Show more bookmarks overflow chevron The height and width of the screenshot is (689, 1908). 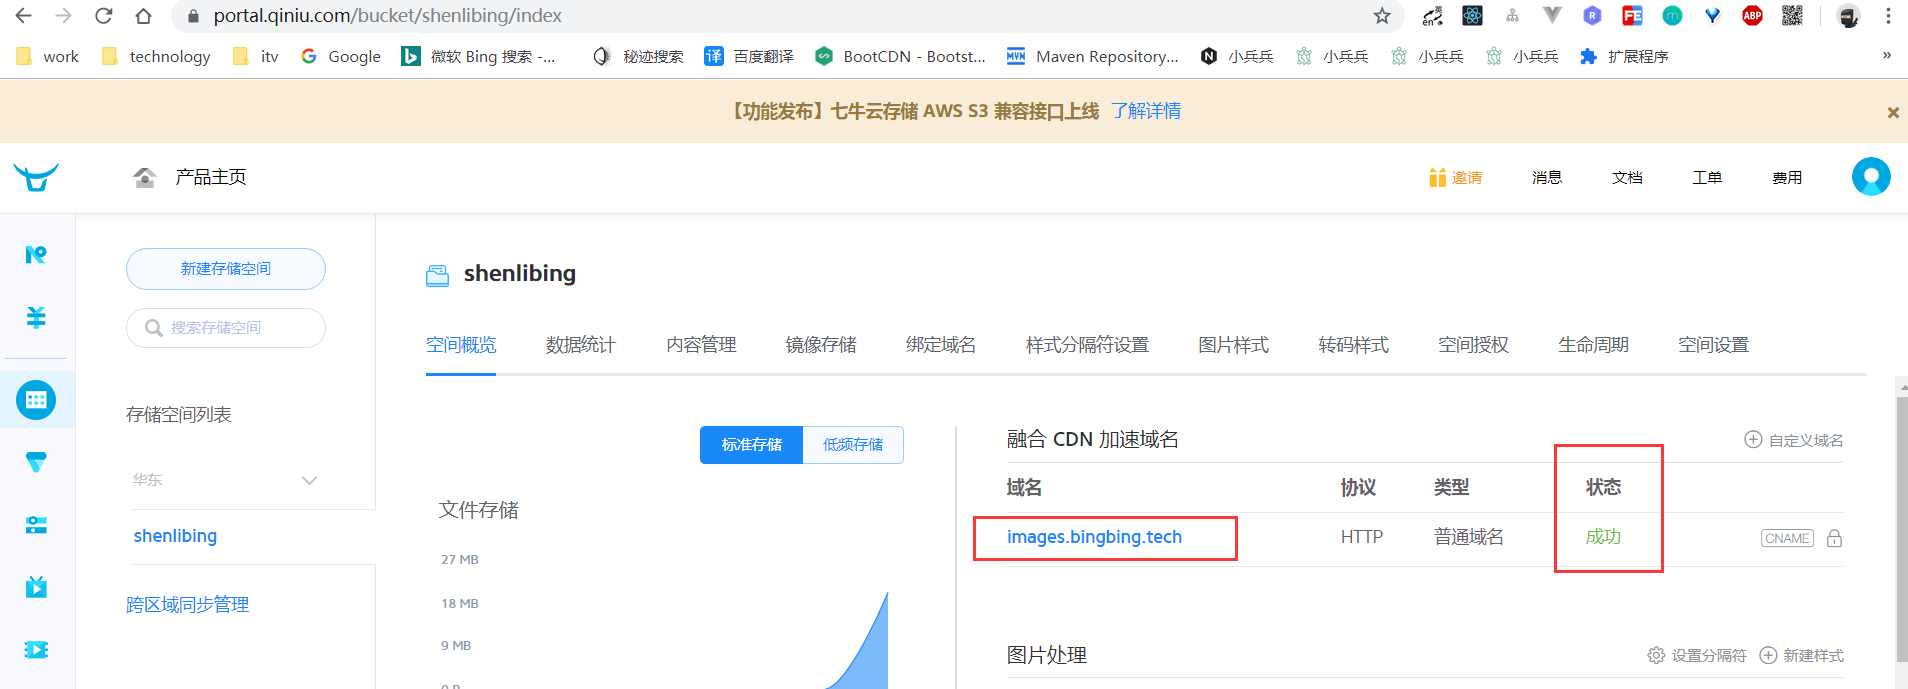[1887, 55]
